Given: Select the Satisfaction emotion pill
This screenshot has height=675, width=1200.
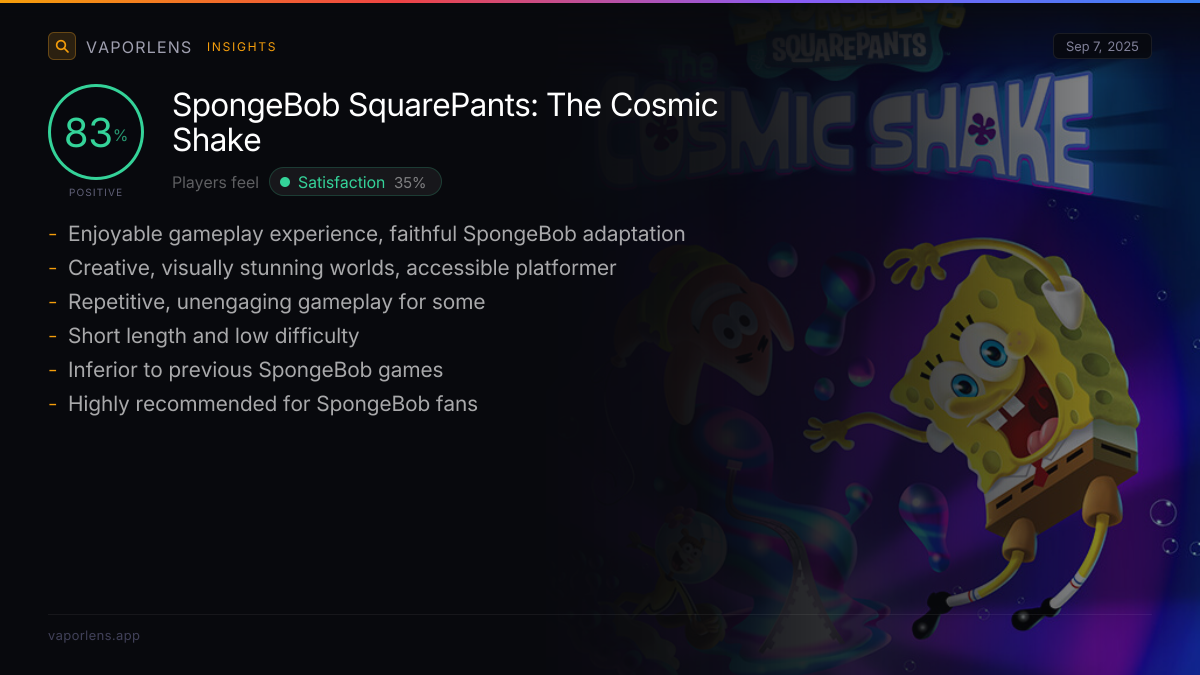Looking at the screenshot, I should point(355,182).
